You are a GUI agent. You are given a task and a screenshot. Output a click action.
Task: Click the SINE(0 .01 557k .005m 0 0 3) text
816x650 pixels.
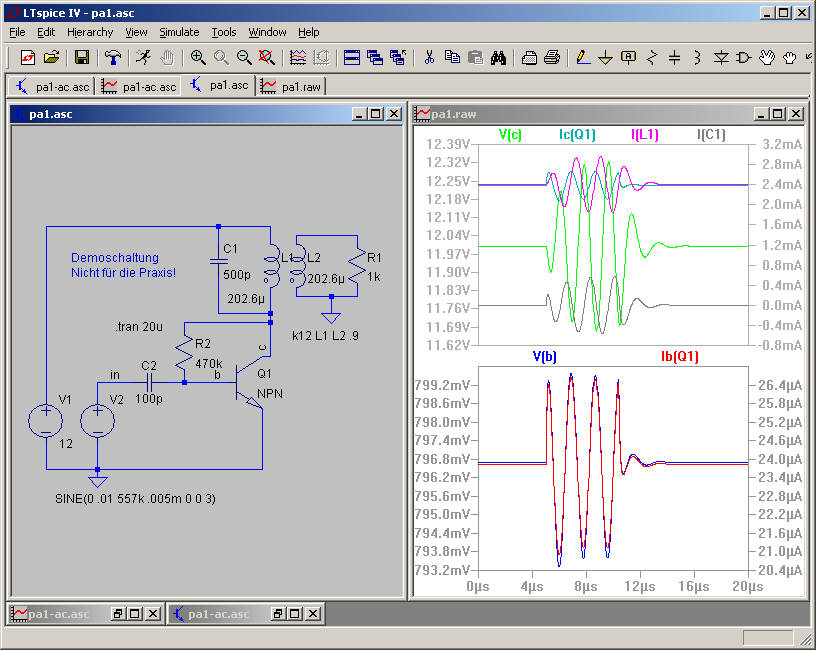135,499
